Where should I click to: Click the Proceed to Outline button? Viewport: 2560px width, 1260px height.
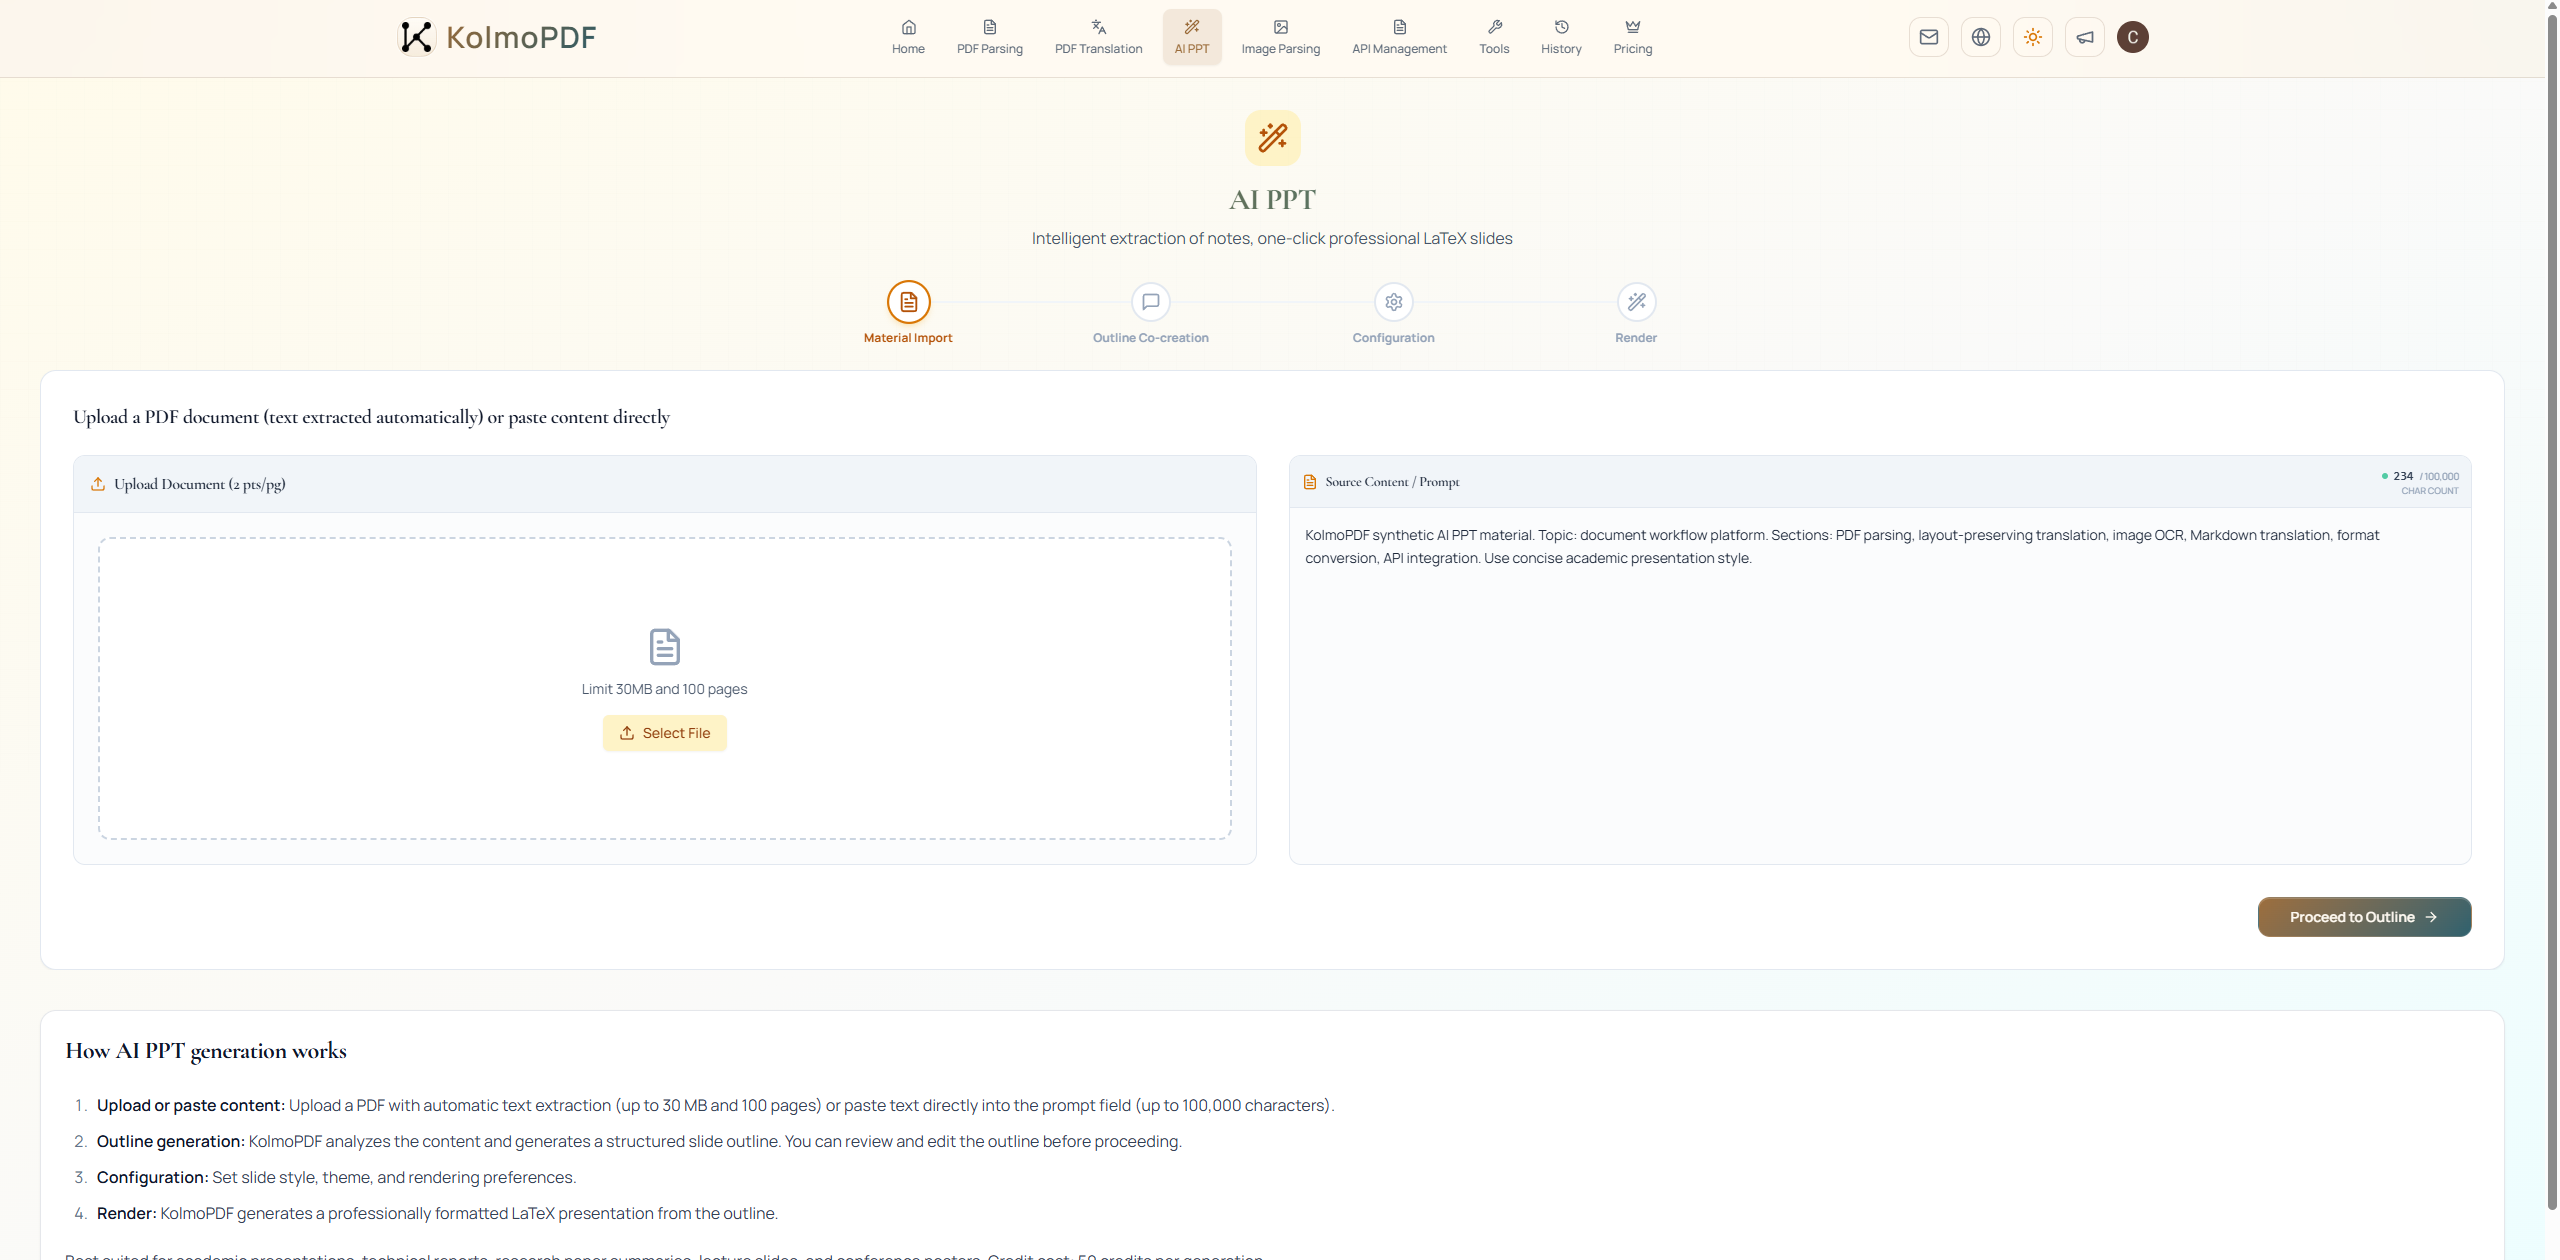pos(2363,917)
